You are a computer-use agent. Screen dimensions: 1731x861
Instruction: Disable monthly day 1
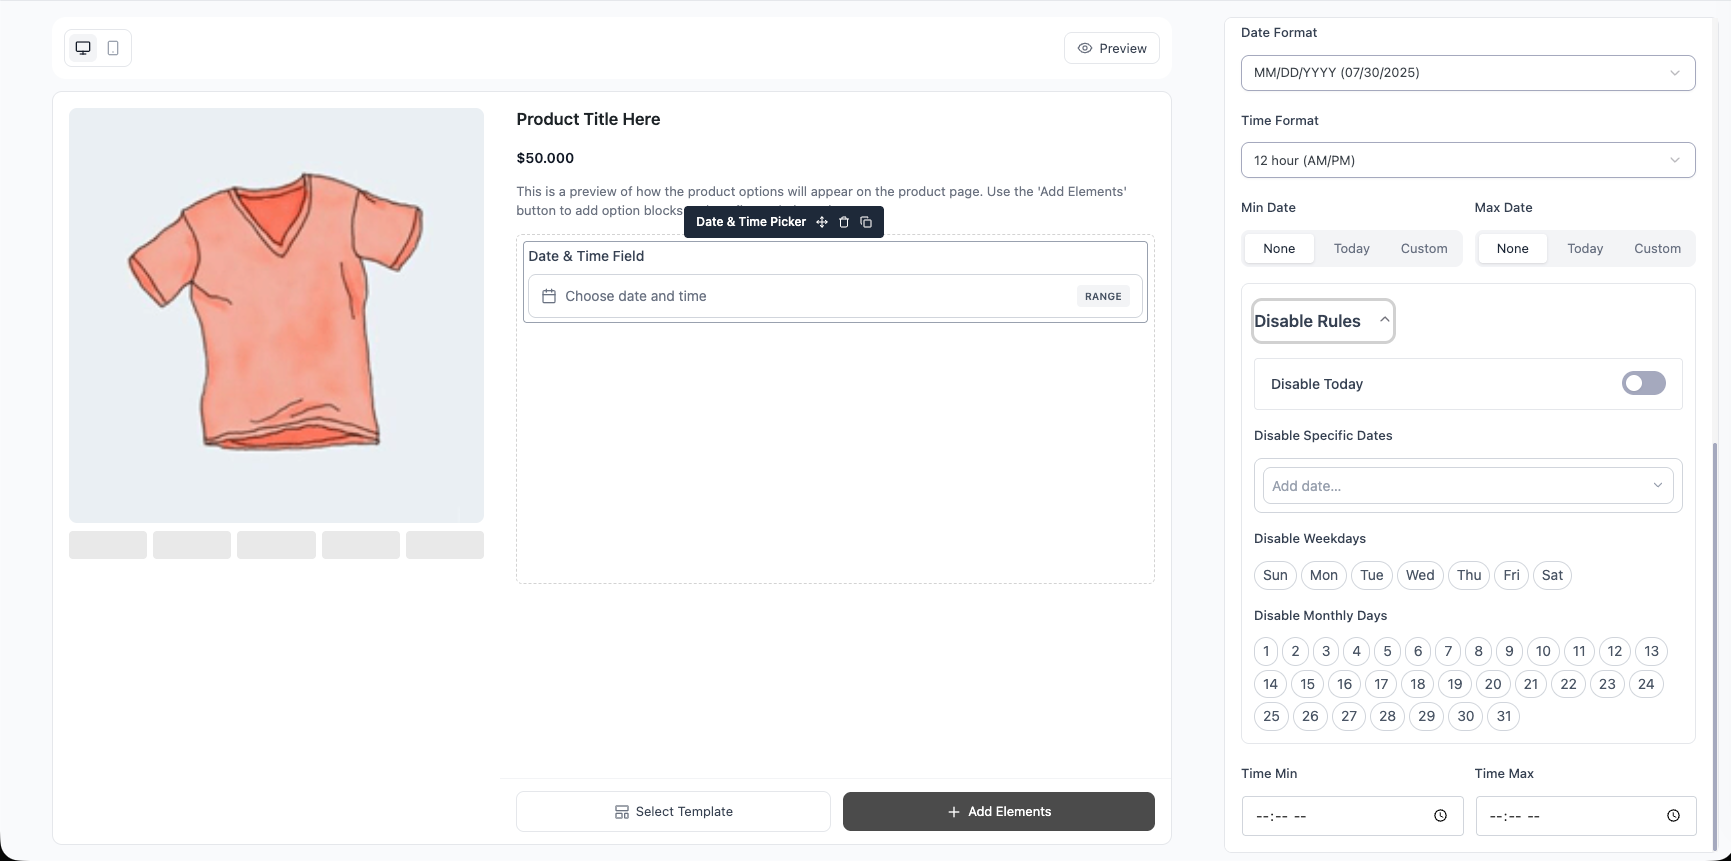click(x=1266, y=651)
